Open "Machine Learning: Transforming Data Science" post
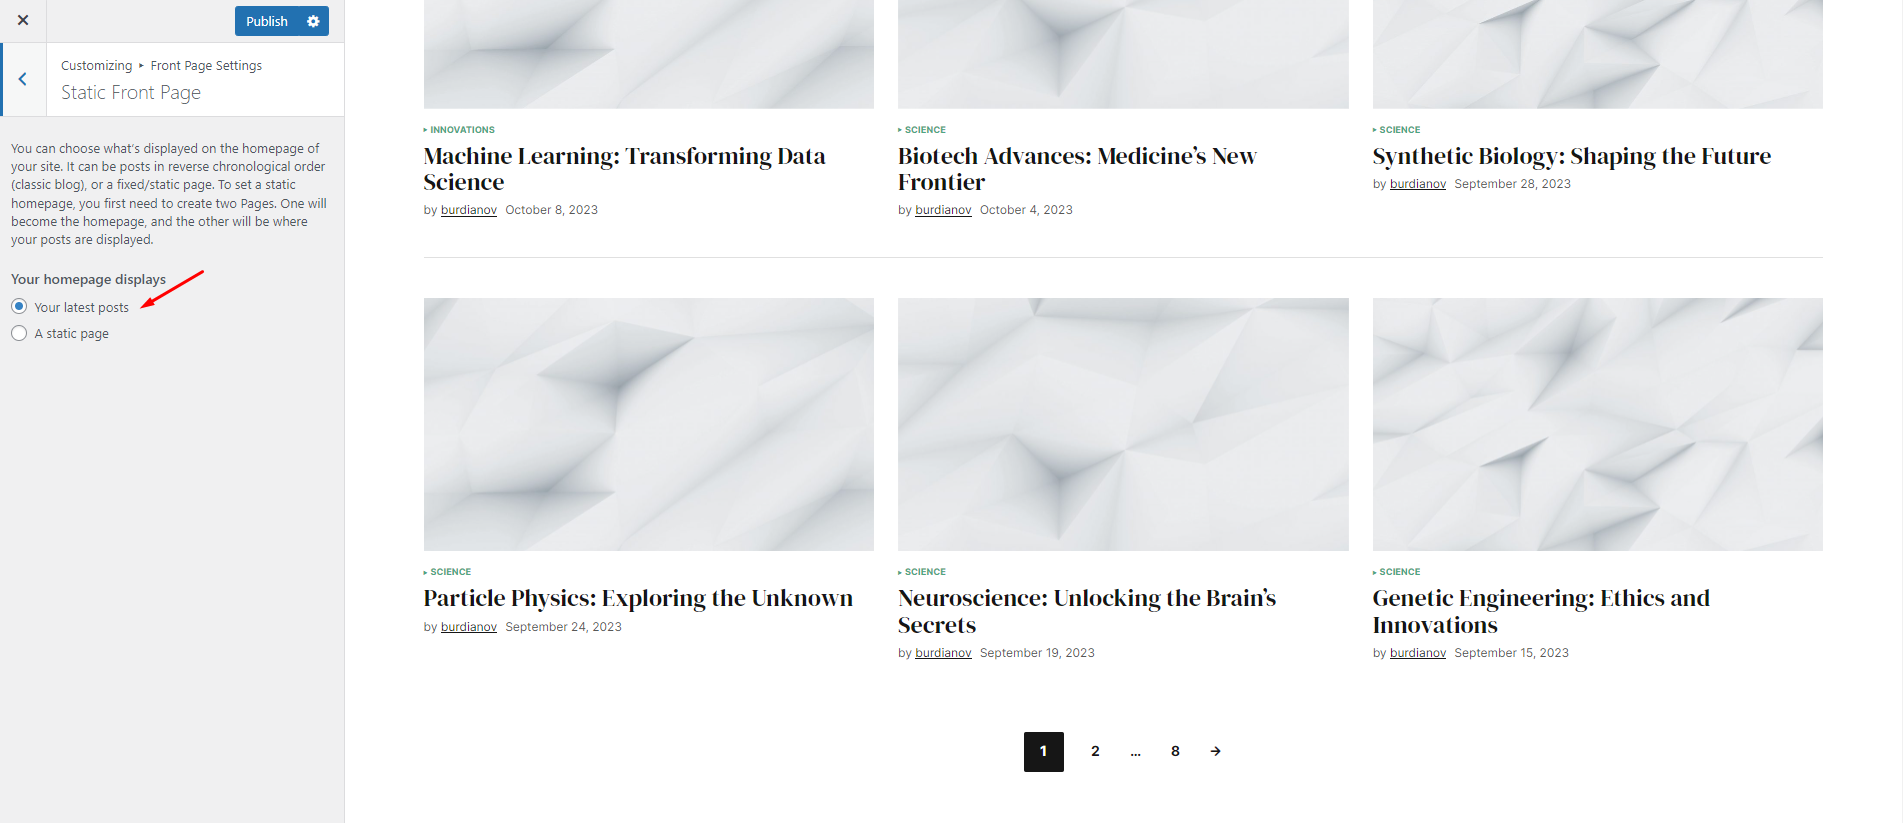 tap(624, 169)
